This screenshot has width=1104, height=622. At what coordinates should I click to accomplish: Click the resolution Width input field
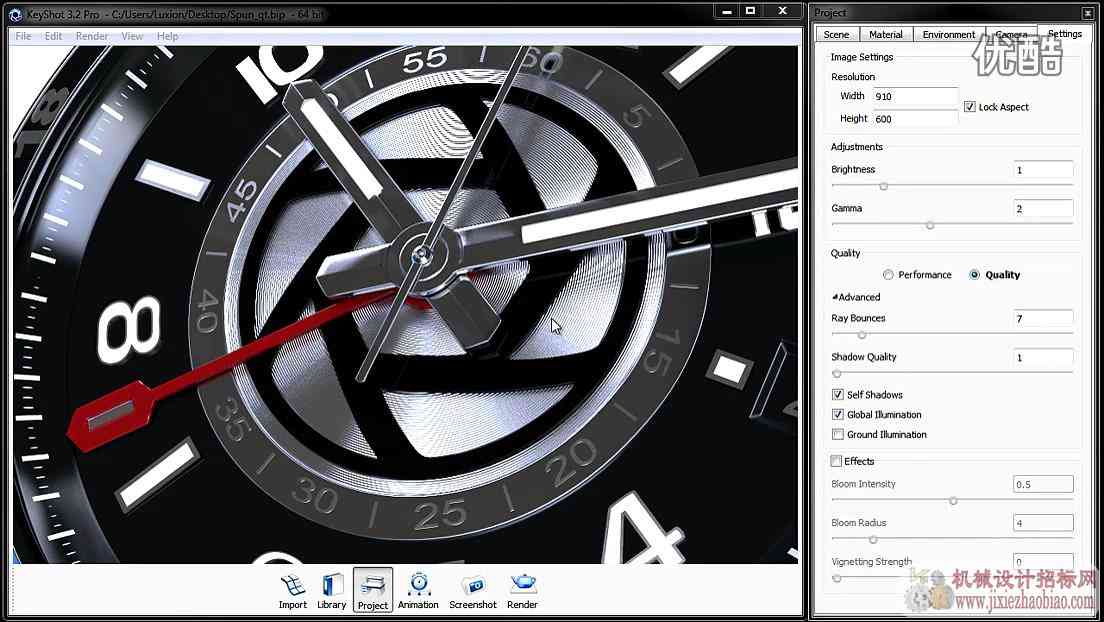(915, 96)
